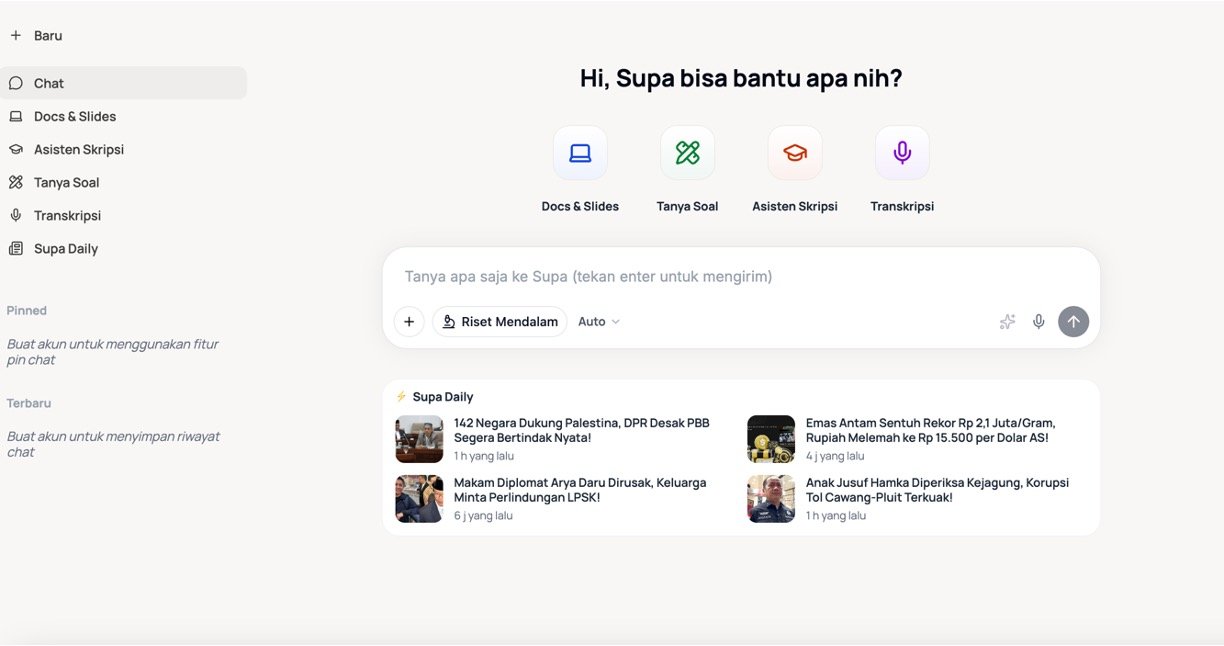The image size is (1224, 646).
Task: Open the Auto model dropdown
Action: (x=599, y=321)
